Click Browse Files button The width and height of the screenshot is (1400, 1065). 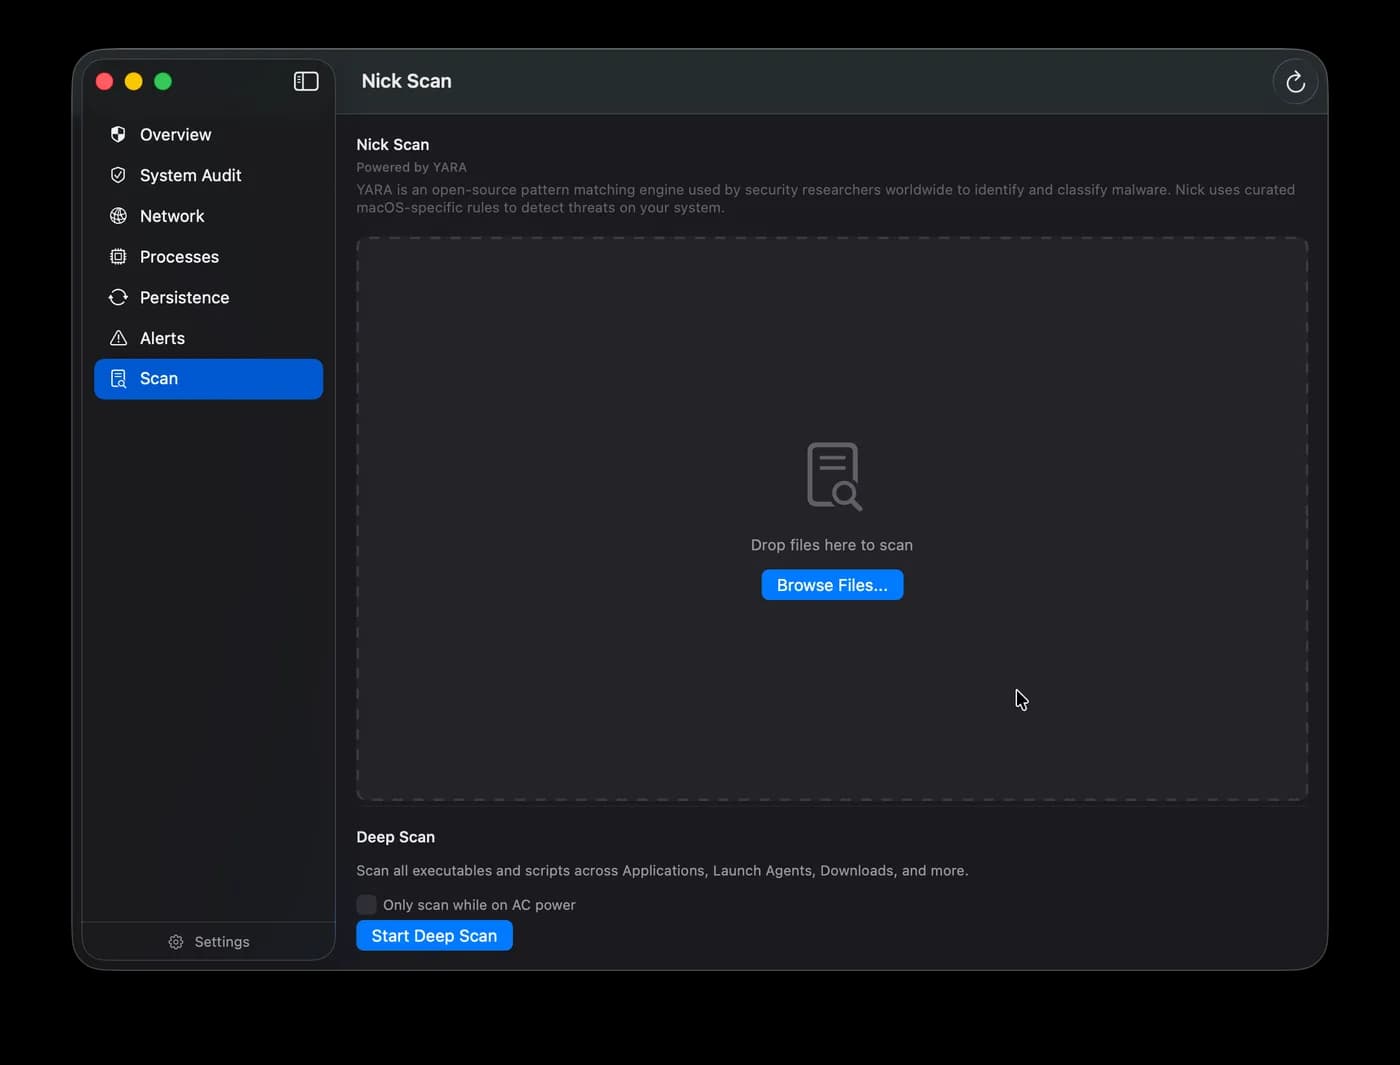tap(832, 585)
